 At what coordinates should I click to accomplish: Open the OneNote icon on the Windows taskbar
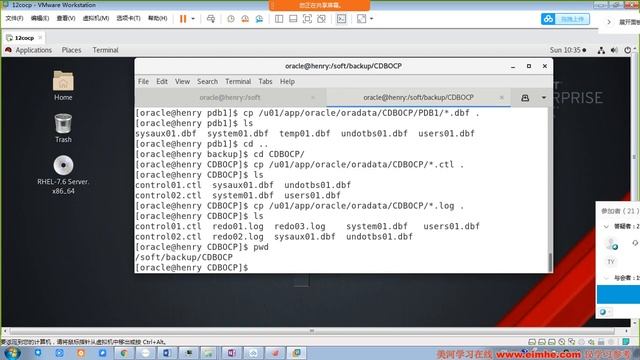point(231,353)
